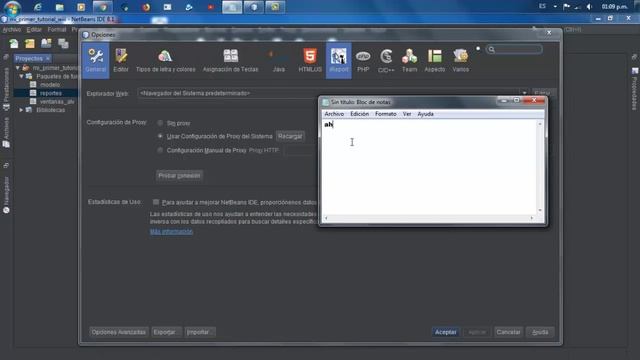Image resolution: width=640 pixels, height=360 pixels.
Task: Click the Windows Start orb
Action: click(x=13, y=7)
